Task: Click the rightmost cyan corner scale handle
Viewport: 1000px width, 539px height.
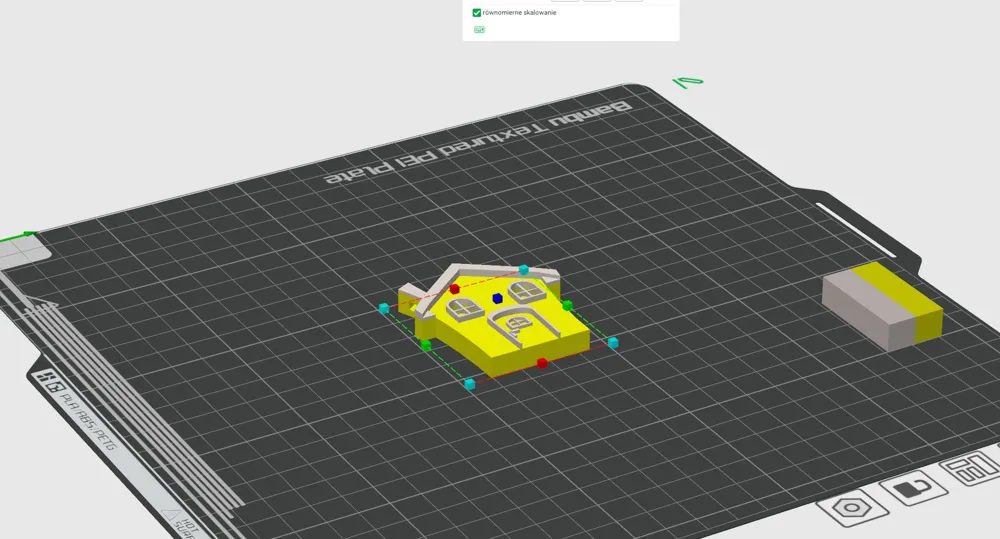Action: [613, 343]
